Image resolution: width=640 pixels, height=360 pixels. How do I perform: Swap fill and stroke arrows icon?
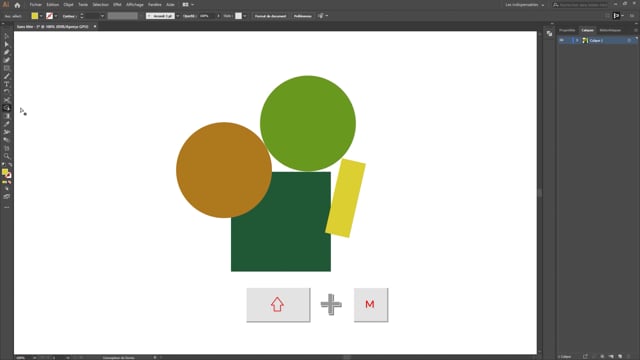point(10,164)
